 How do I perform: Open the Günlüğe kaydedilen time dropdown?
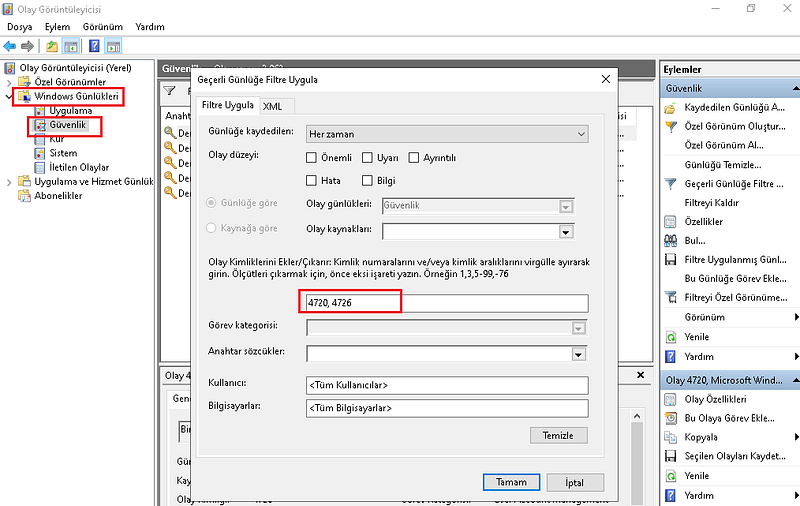click(447, 134)
